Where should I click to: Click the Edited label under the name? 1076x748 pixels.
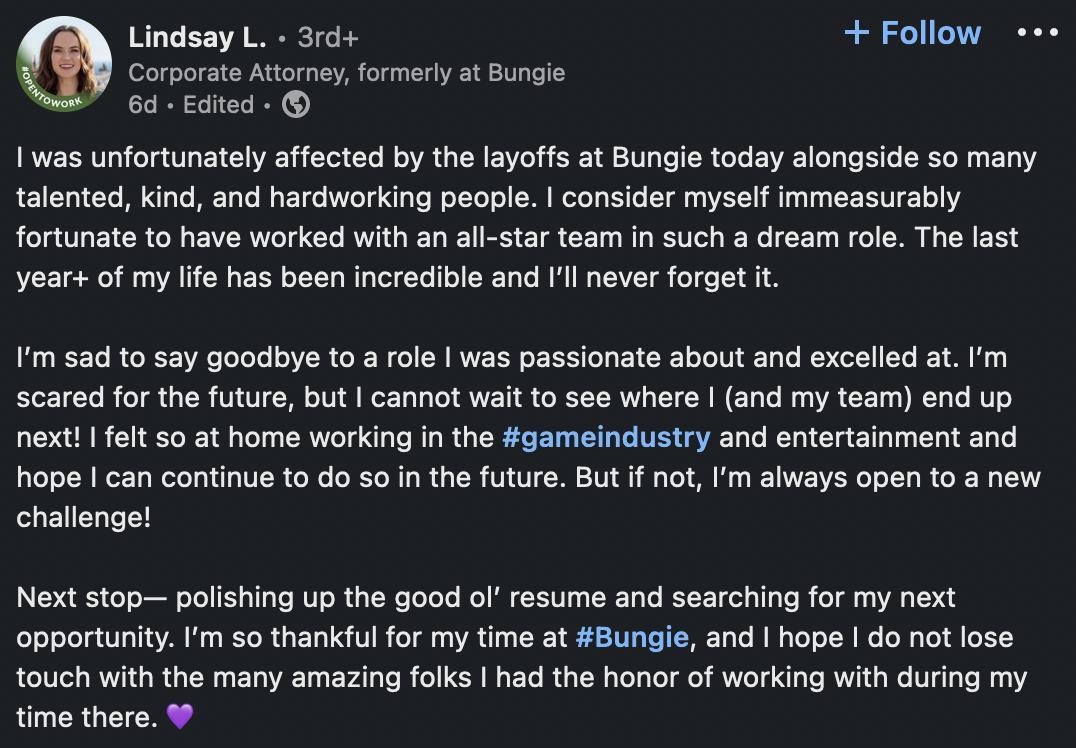click(218, 104)
